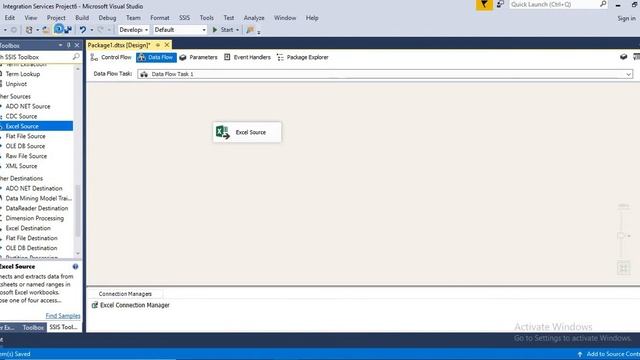Open the new project dropdown arrow
The width and height of the screenshot is (640, 360).
[37, 30]
